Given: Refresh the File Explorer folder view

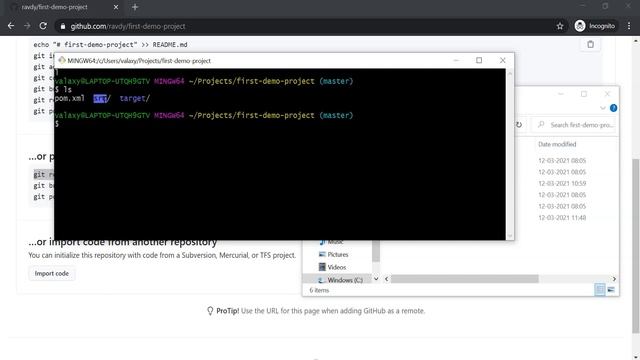Looking at the screenshot, I should point(519,124).
